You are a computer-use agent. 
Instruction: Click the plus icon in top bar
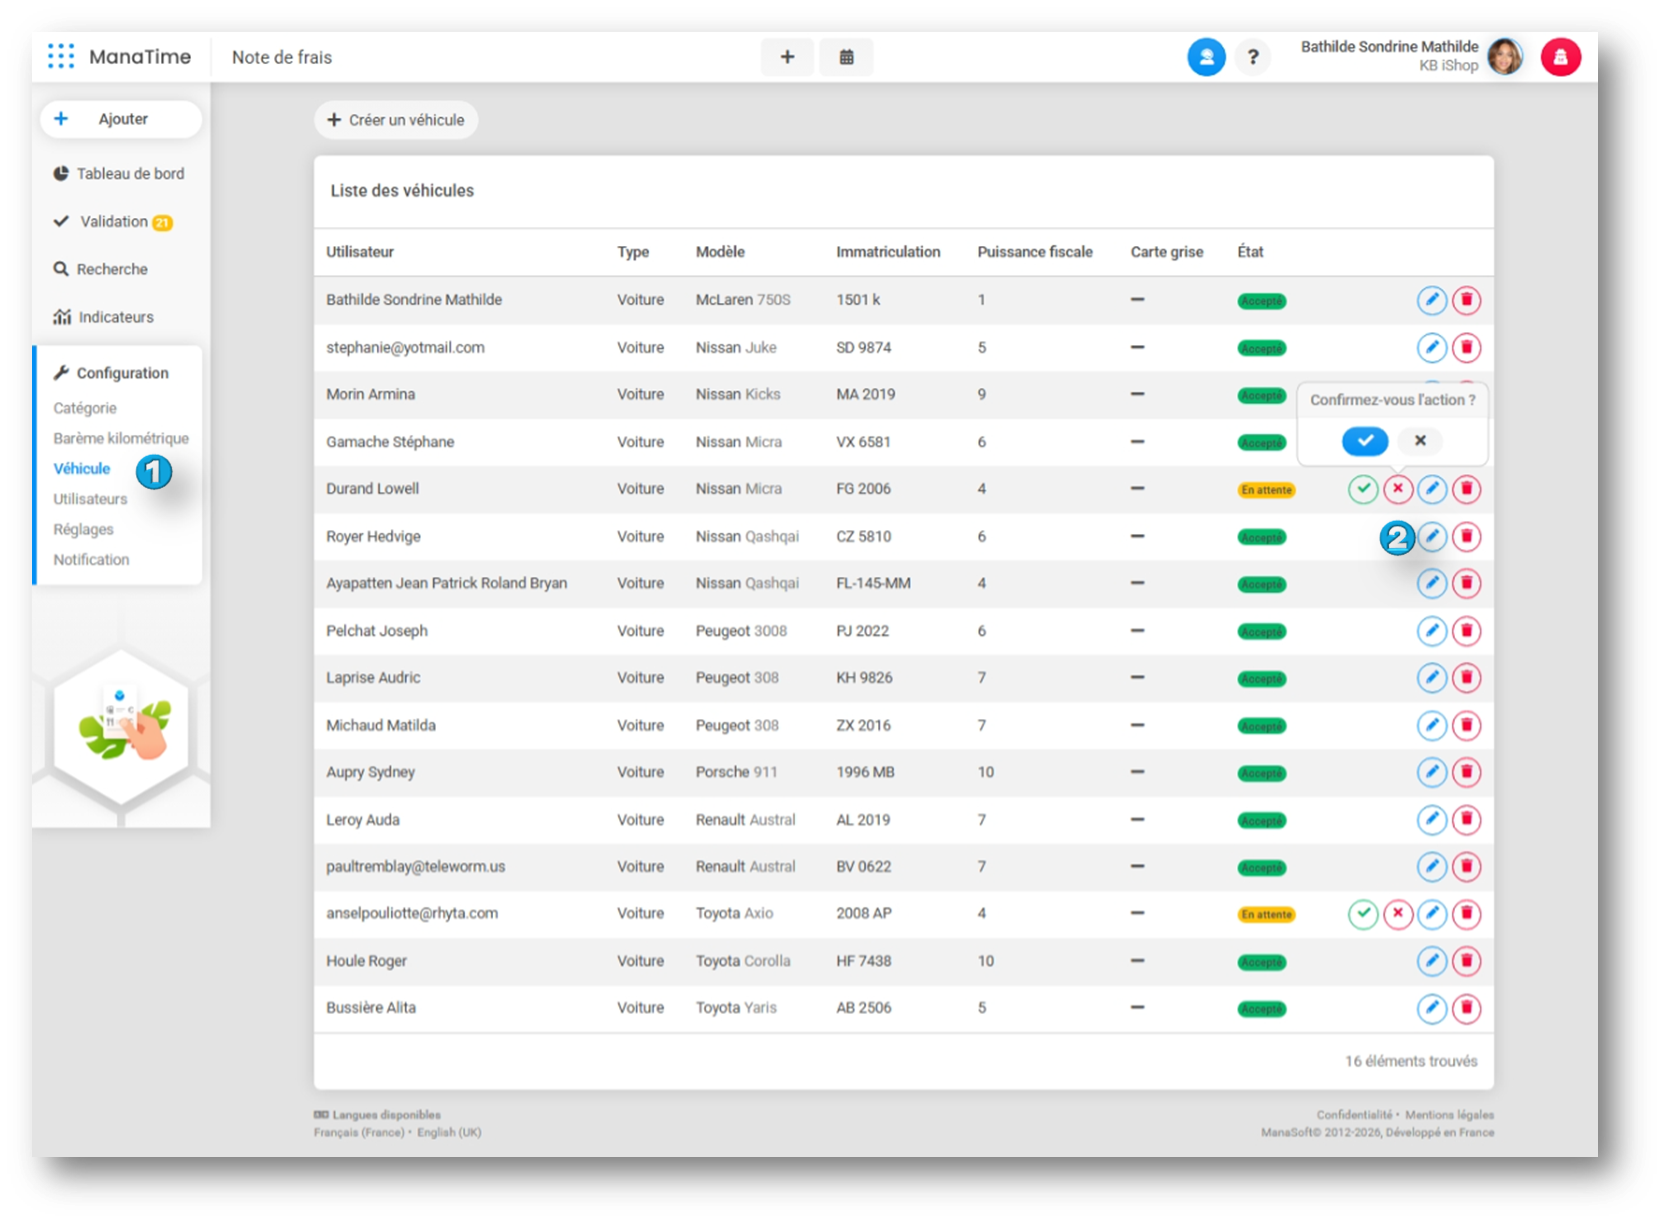pos(787,57)
